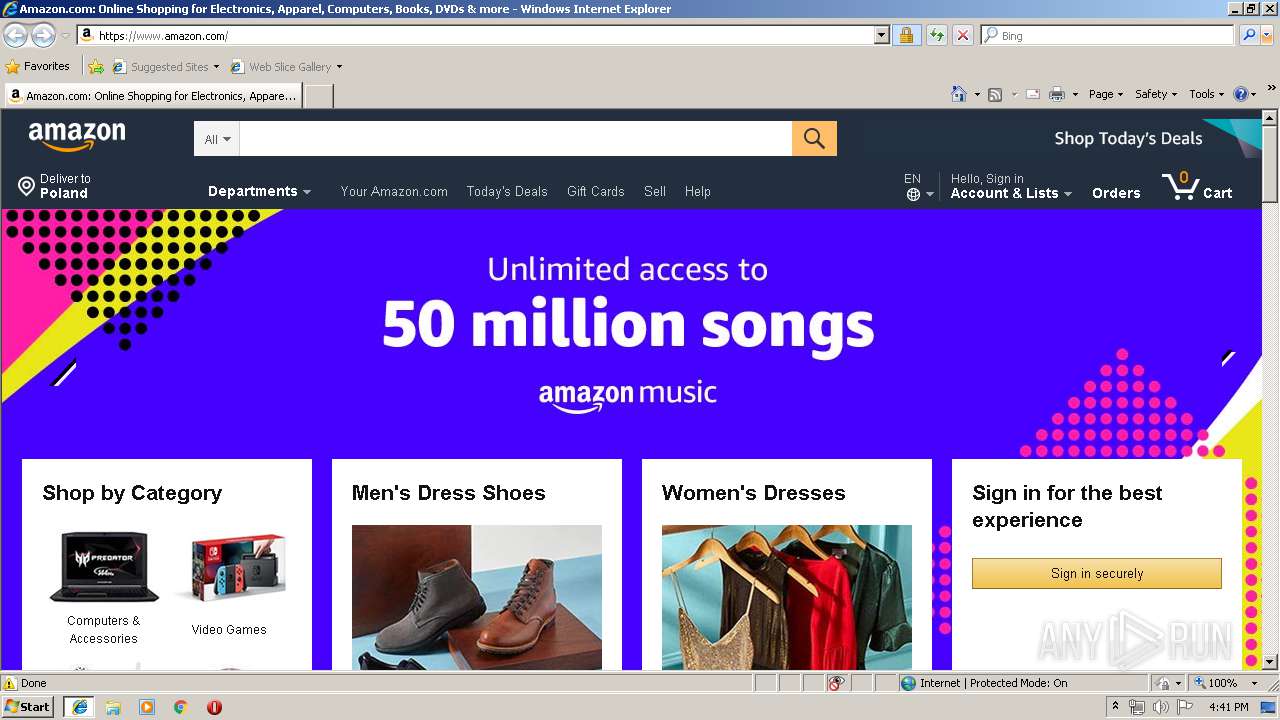Open the Tools menu
Screen dimensions: 1280x720
pos(1206,94)
